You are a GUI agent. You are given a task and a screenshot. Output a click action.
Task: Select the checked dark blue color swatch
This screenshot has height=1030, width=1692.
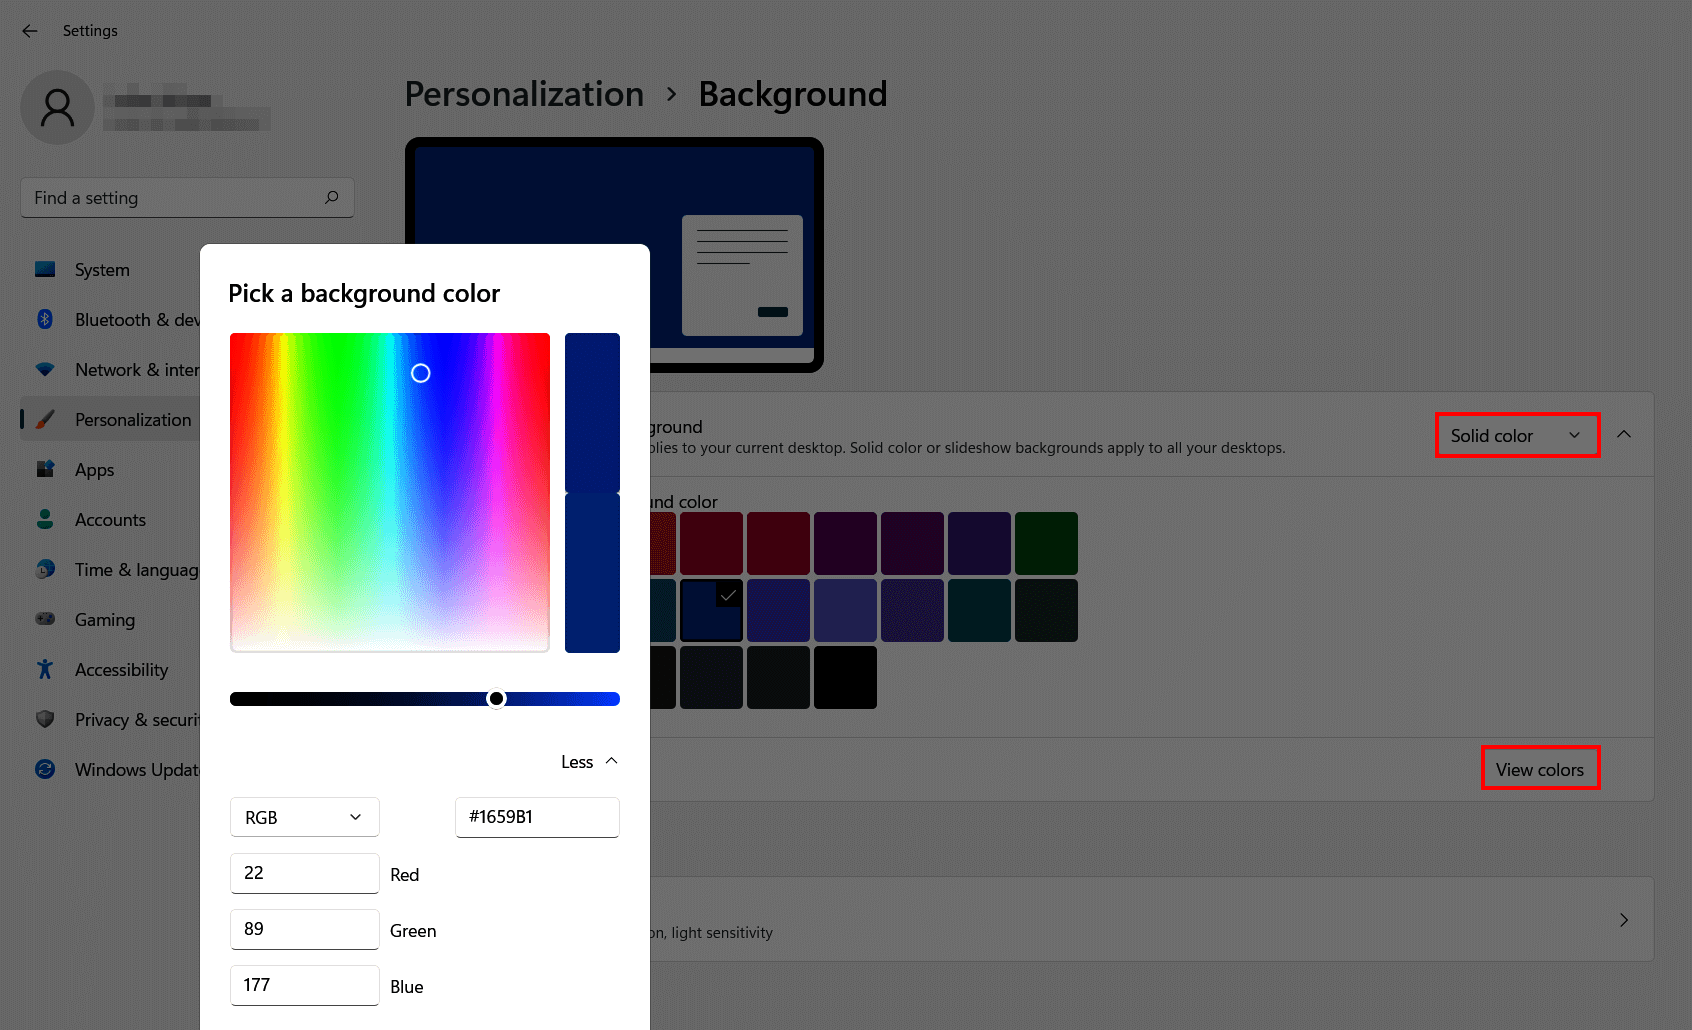tap(711, 610)
